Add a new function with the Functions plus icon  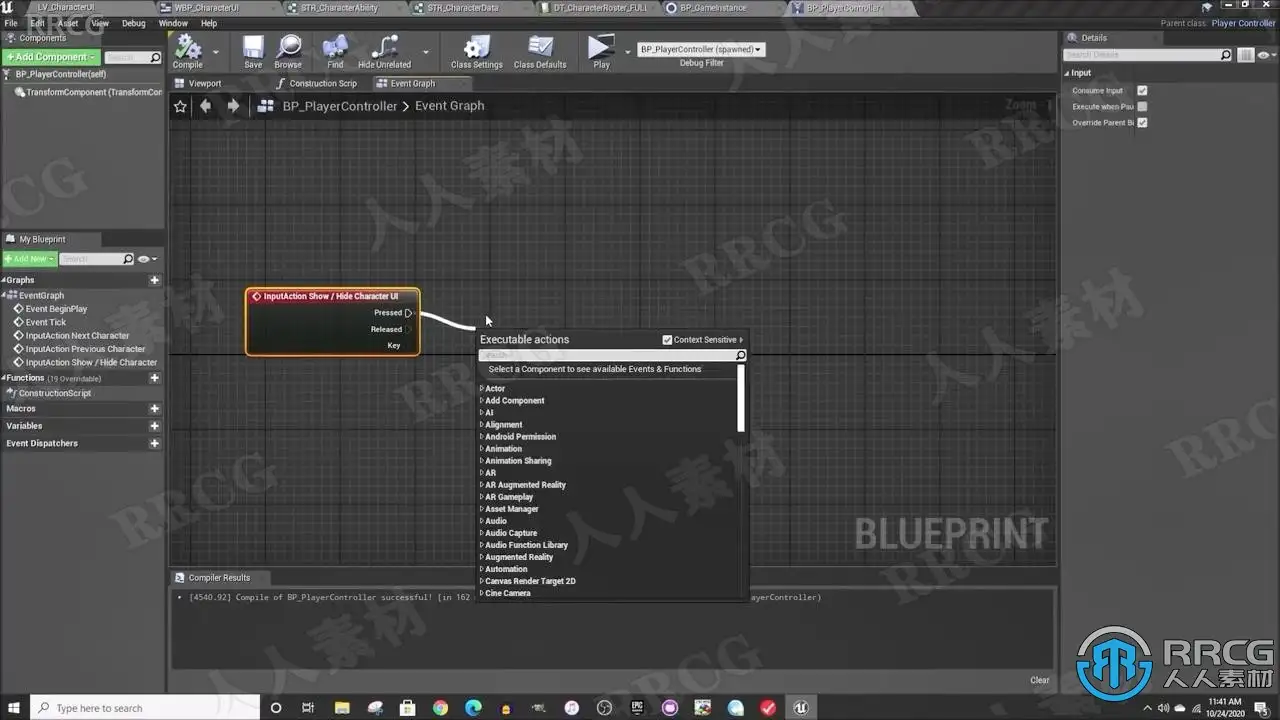(154, 378)
